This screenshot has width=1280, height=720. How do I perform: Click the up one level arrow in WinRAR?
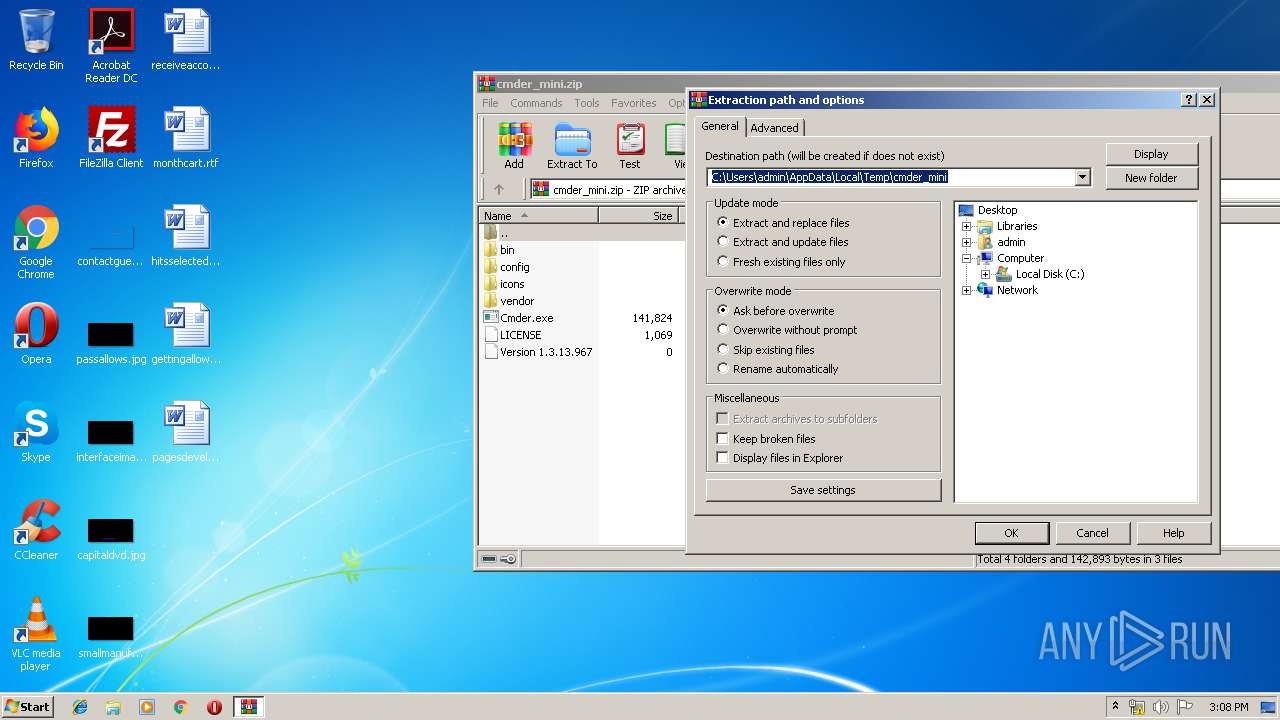click(499, 189)
